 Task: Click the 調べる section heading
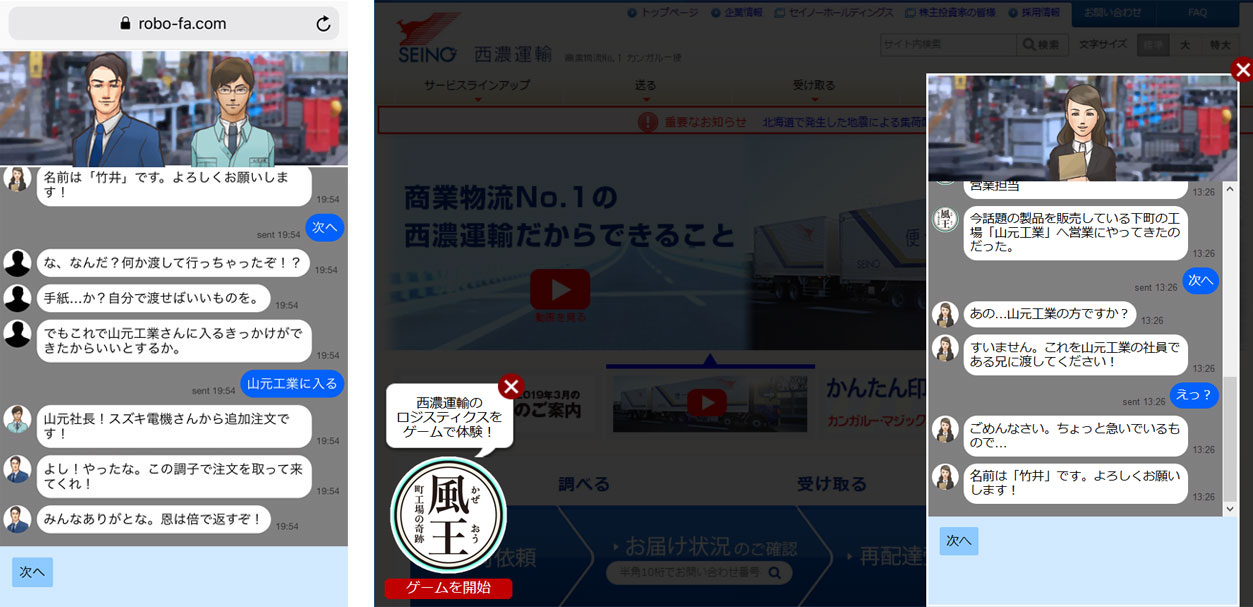coord(584,484)
